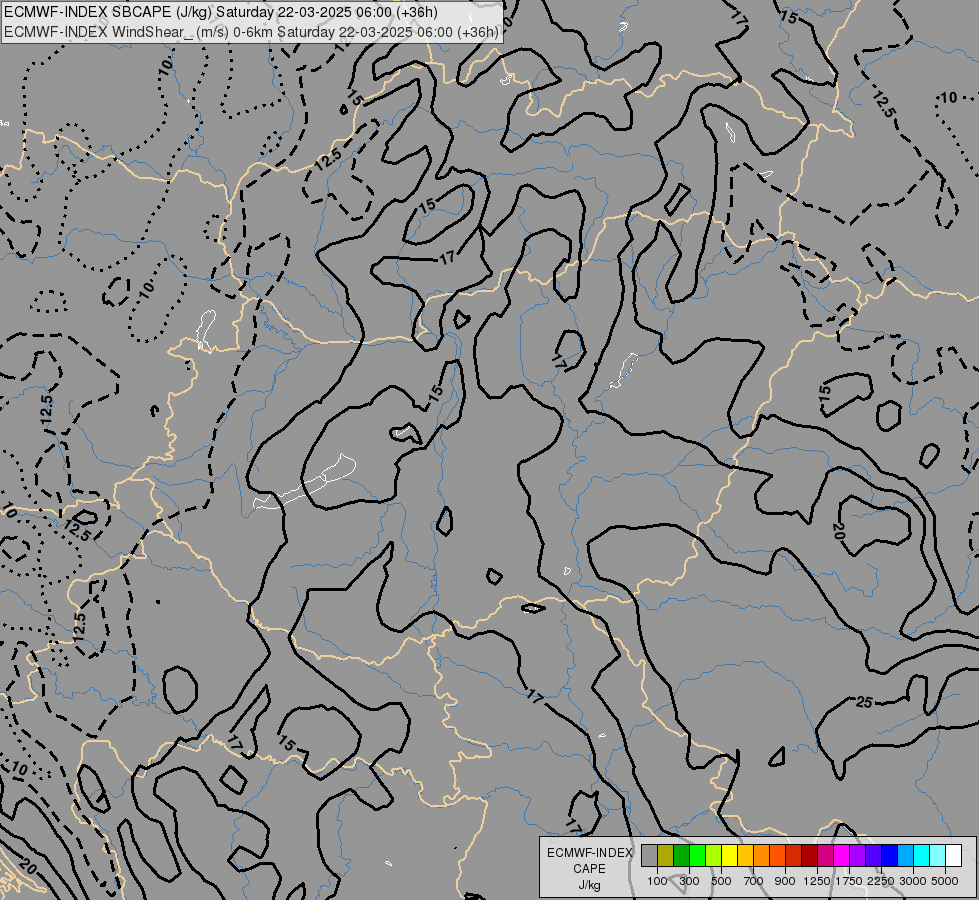The image size is (979, 900).
Task: Choose the amber gold legend swatch
Action: [745, 855]
